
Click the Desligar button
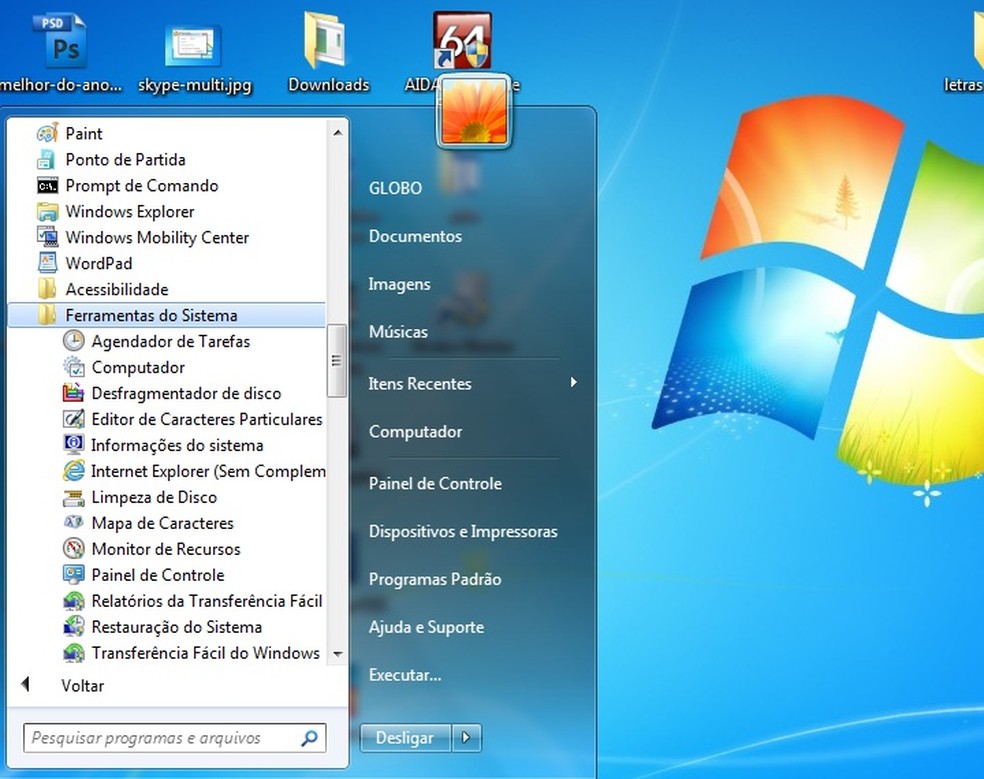click(405, 738)
